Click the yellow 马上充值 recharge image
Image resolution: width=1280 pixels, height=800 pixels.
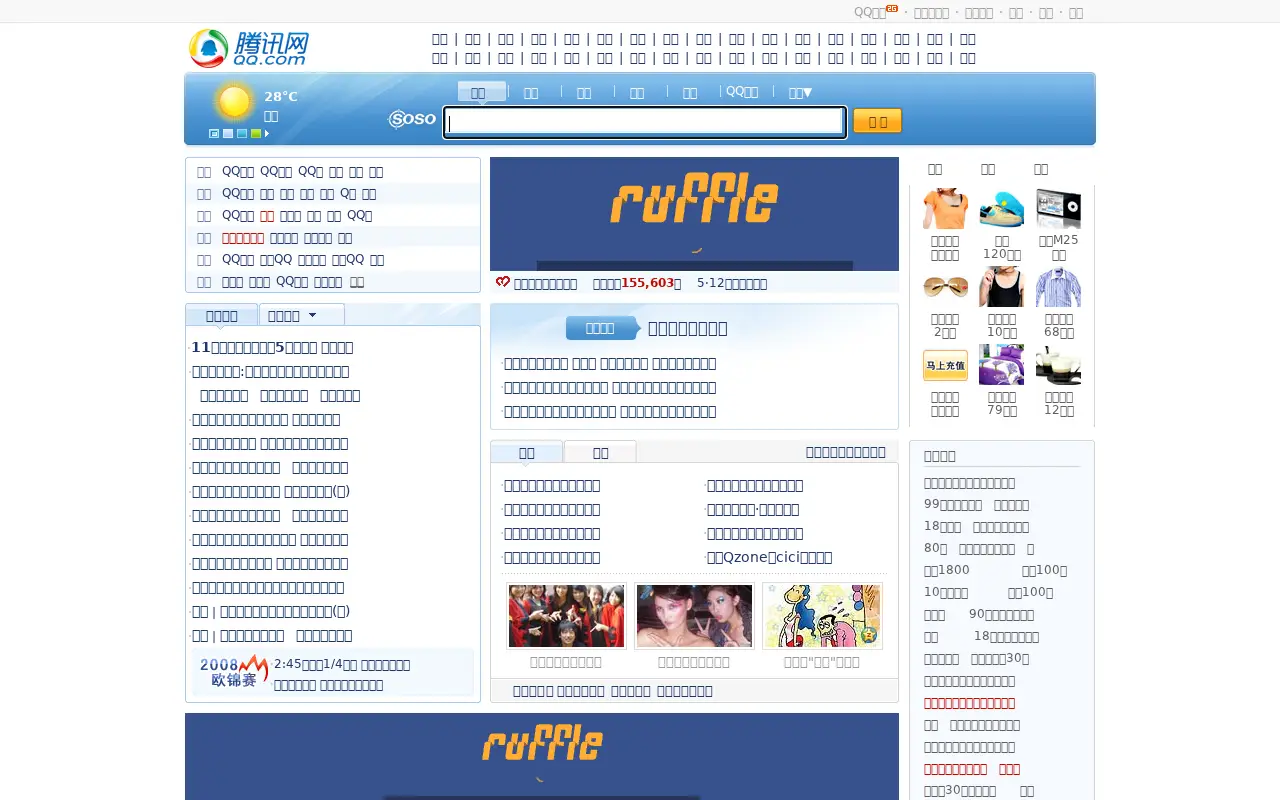[945, 365]
